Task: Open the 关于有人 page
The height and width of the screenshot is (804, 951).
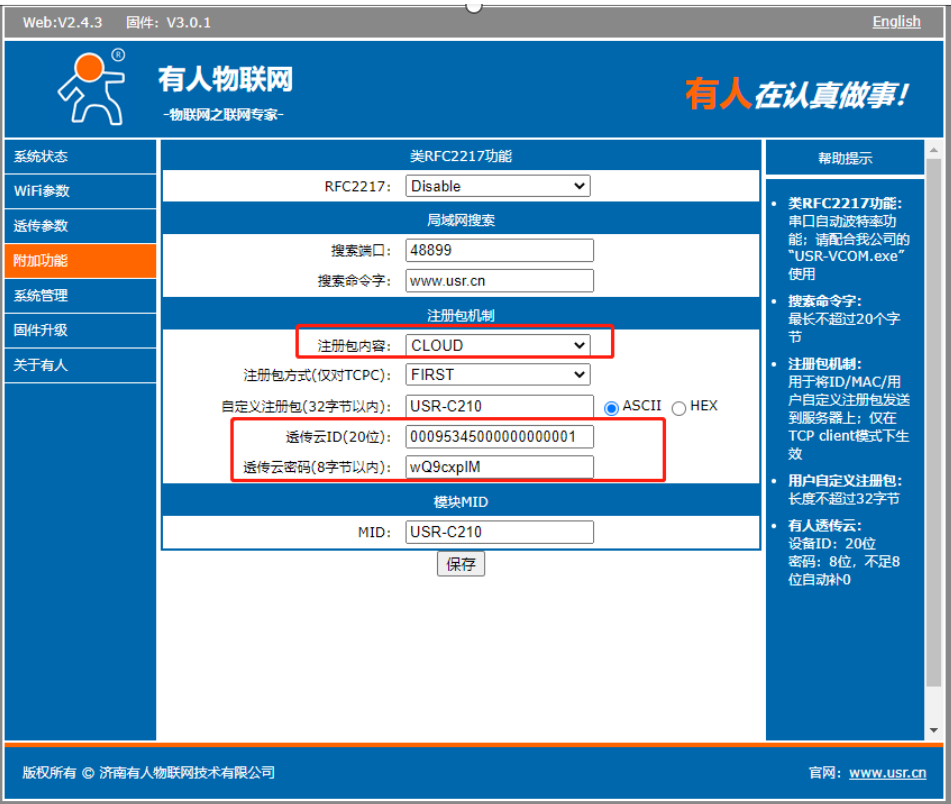Action: (x=80, y=365)
